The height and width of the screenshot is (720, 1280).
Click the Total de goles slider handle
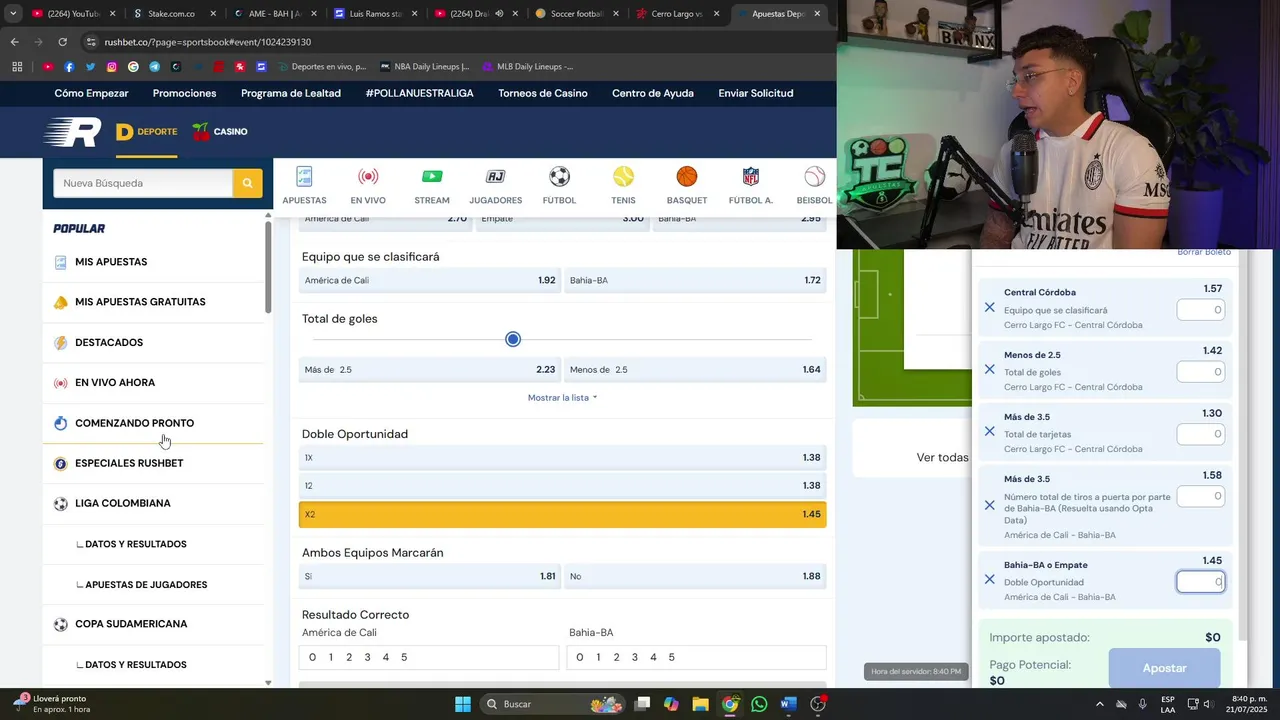pos(513,339)
